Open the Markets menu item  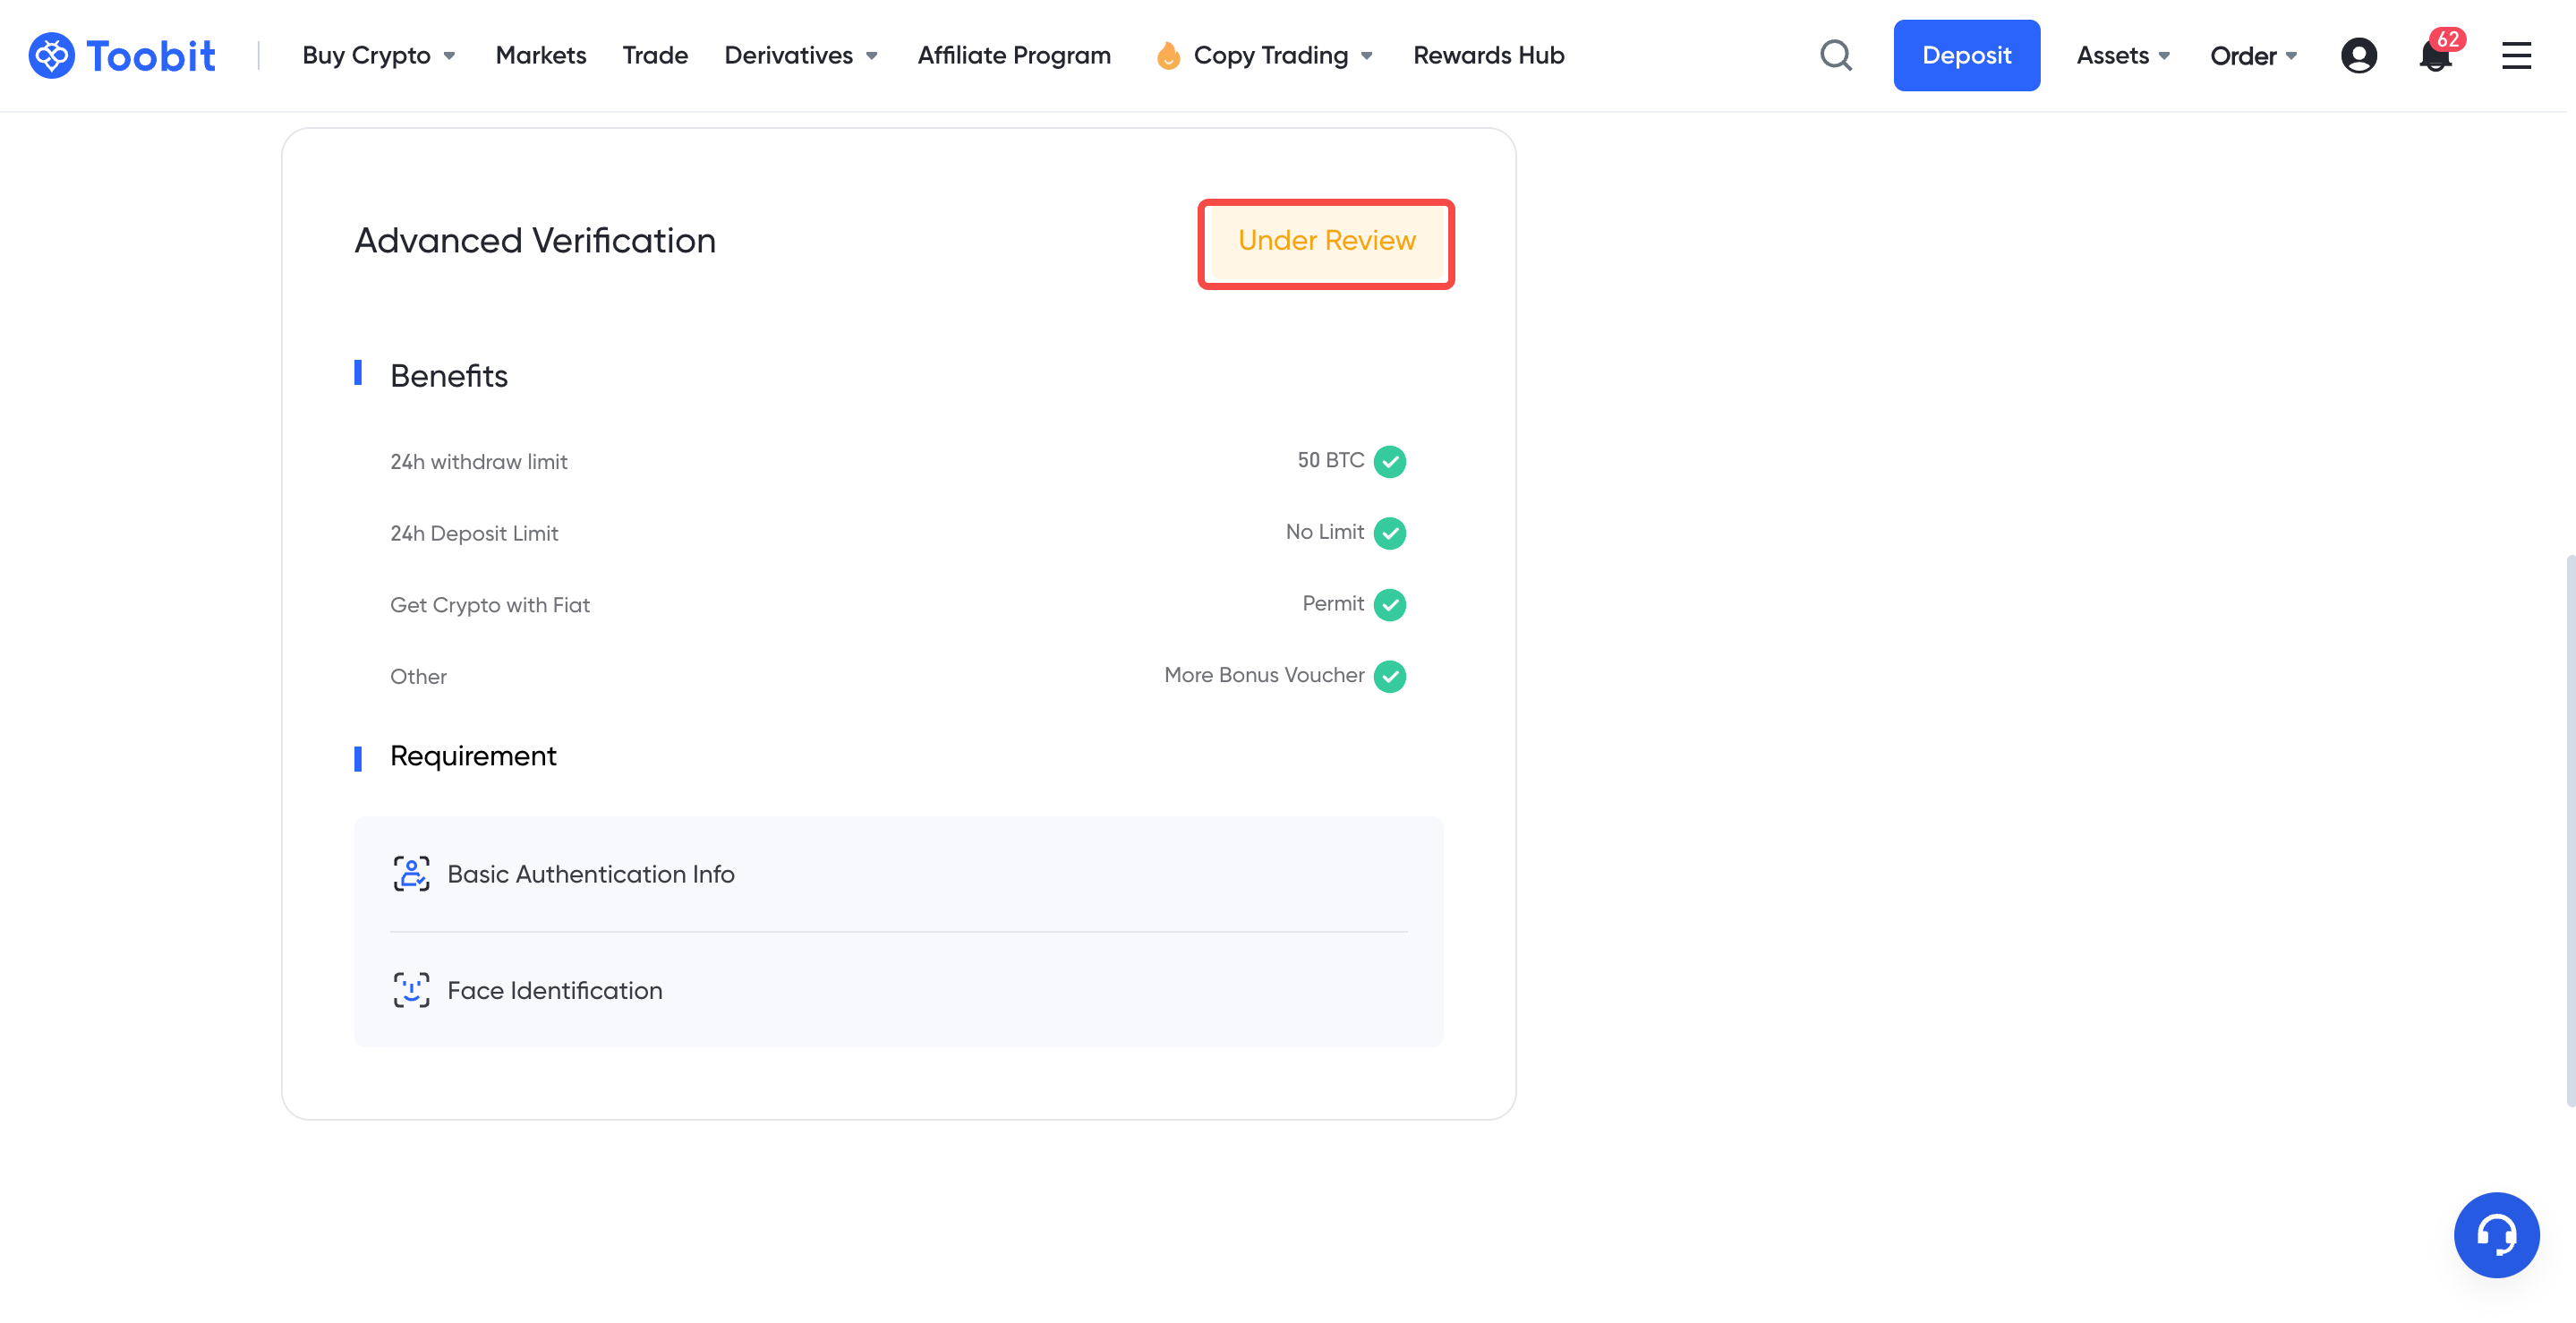(540, 55)
